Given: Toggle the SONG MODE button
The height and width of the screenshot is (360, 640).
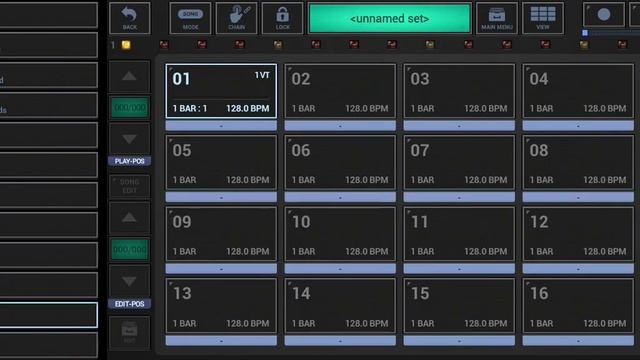Looking at the screenshot, I should point(190,18).
